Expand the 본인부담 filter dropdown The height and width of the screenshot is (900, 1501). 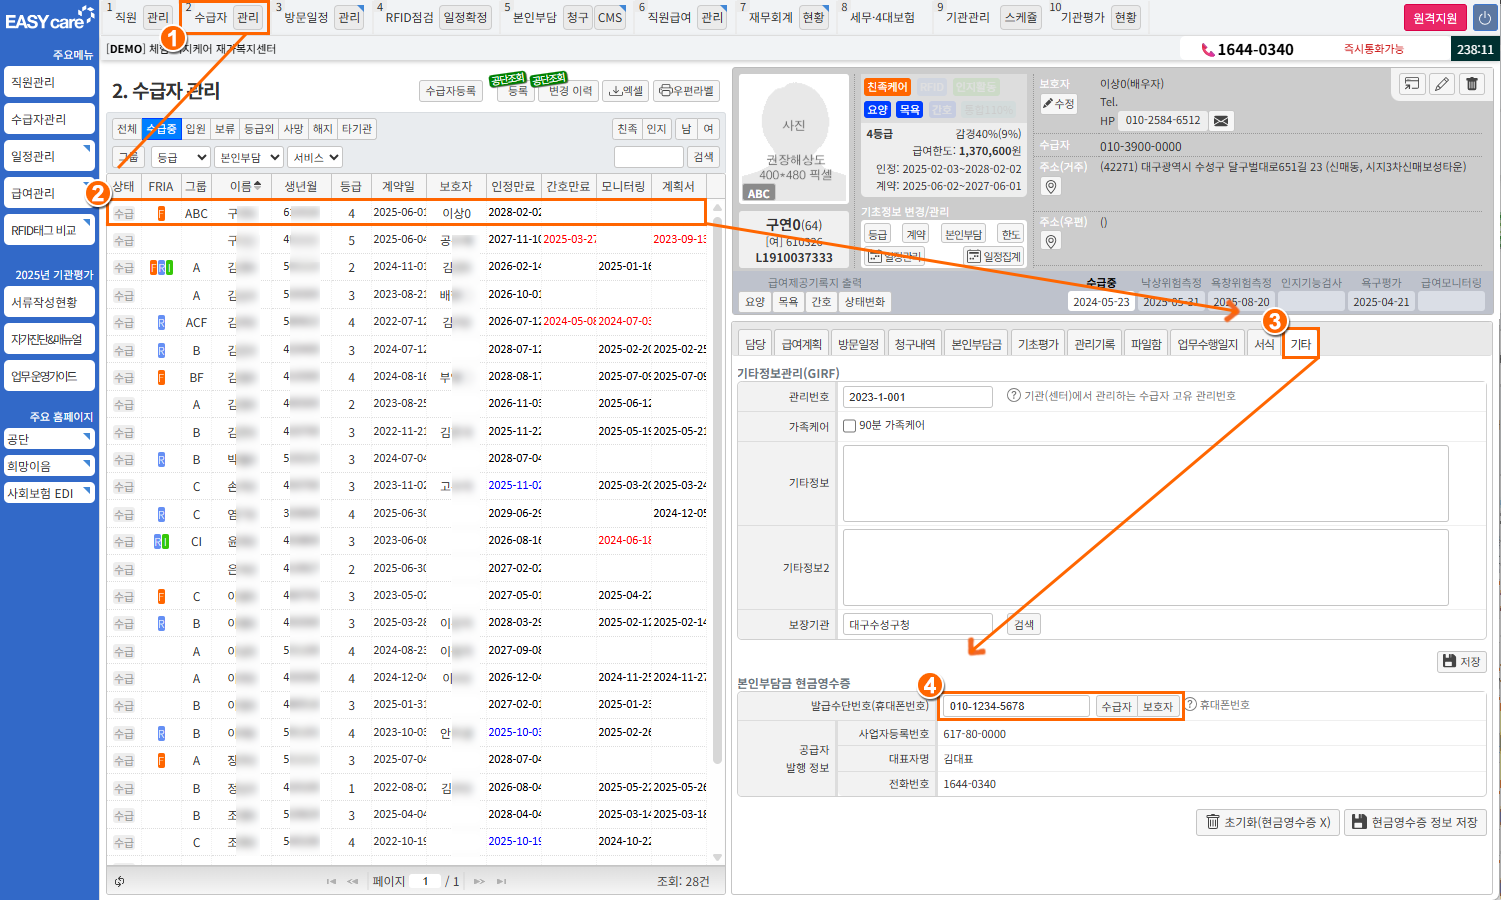tap(249, 158)
